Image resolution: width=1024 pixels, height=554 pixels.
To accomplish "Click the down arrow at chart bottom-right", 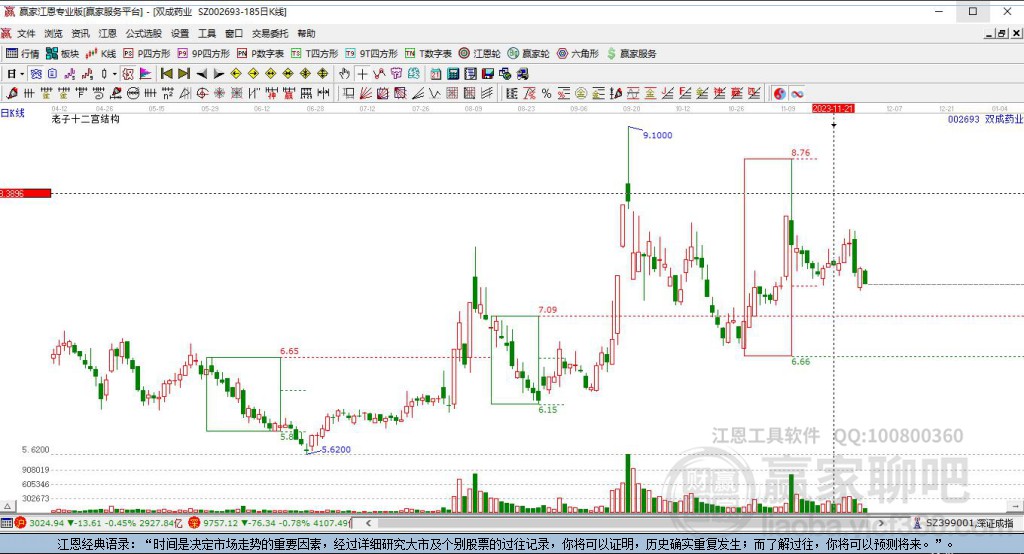I will pyautogui.click(x=1016, y=506).
